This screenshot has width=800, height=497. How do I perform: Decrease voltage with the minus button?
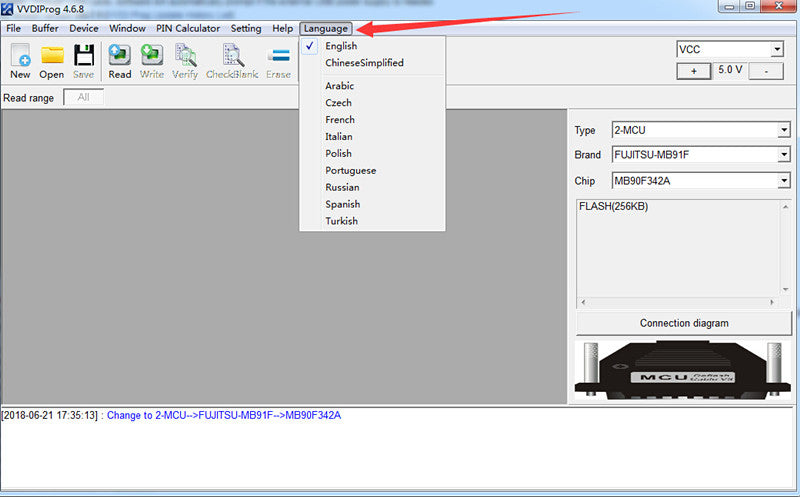click(x=766, y=71)
